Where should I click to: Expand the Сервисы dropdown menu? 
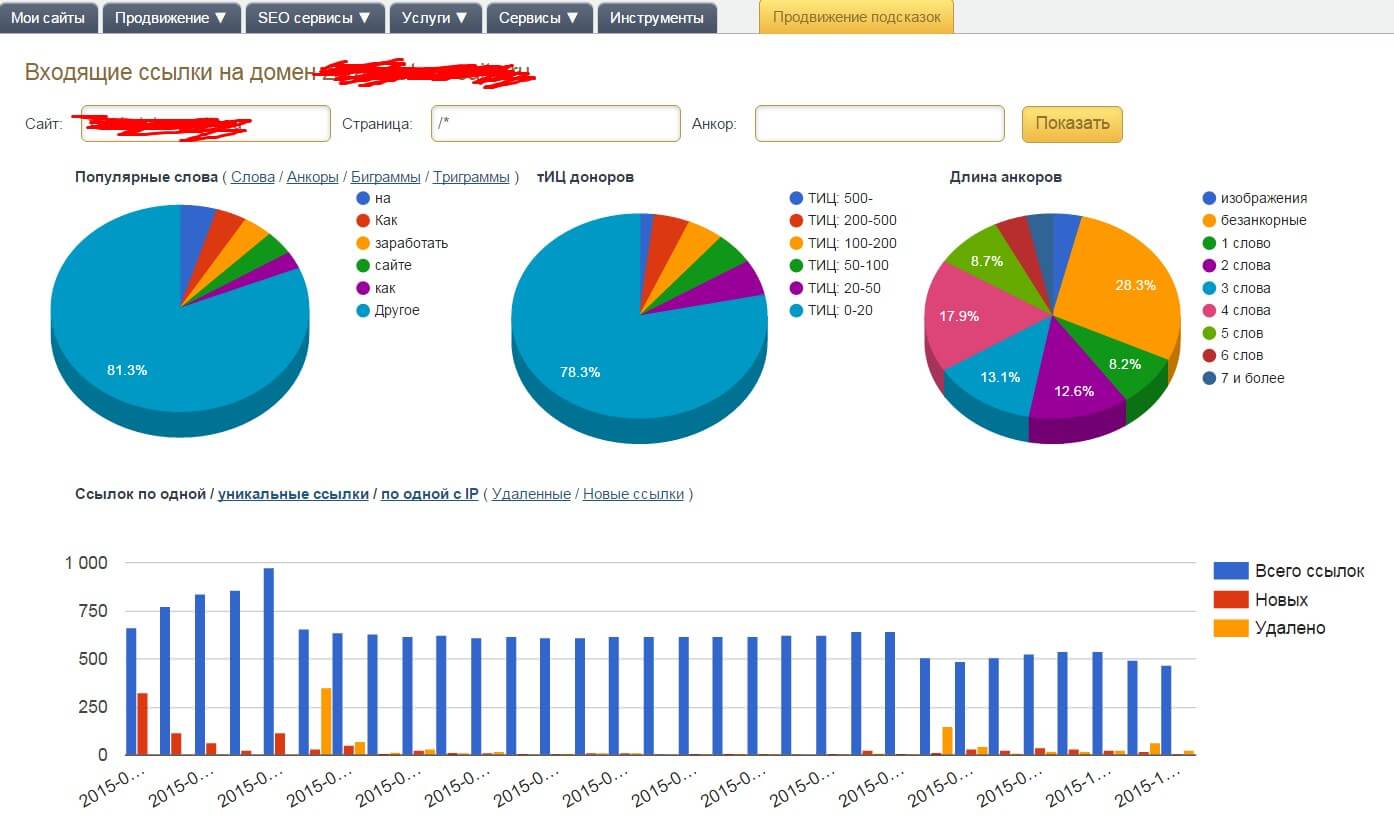[x=539, y=17]
